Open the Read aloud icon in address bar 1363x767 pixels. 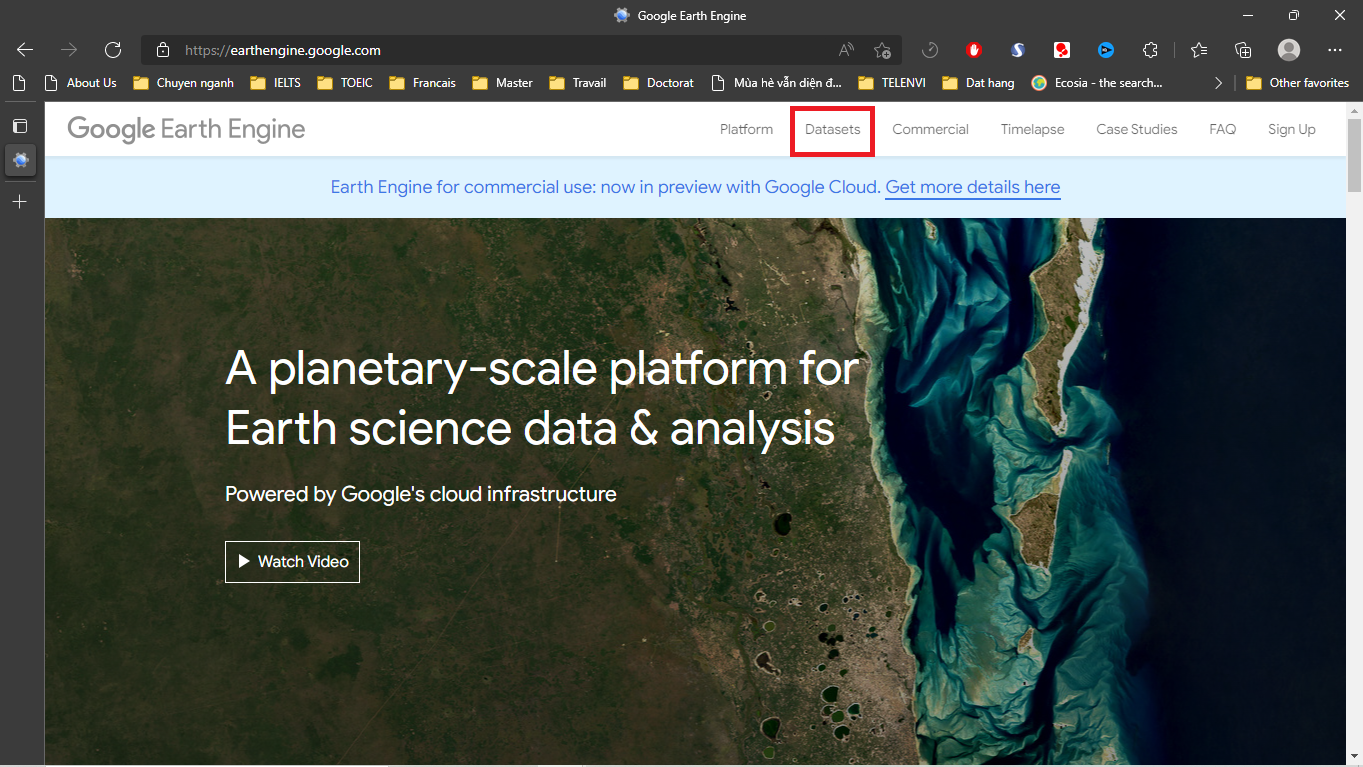(846, 50)
